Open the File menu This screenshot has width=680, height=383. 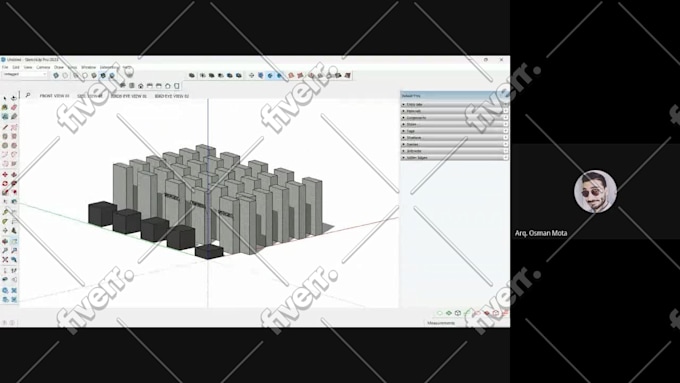coord(5,67)
